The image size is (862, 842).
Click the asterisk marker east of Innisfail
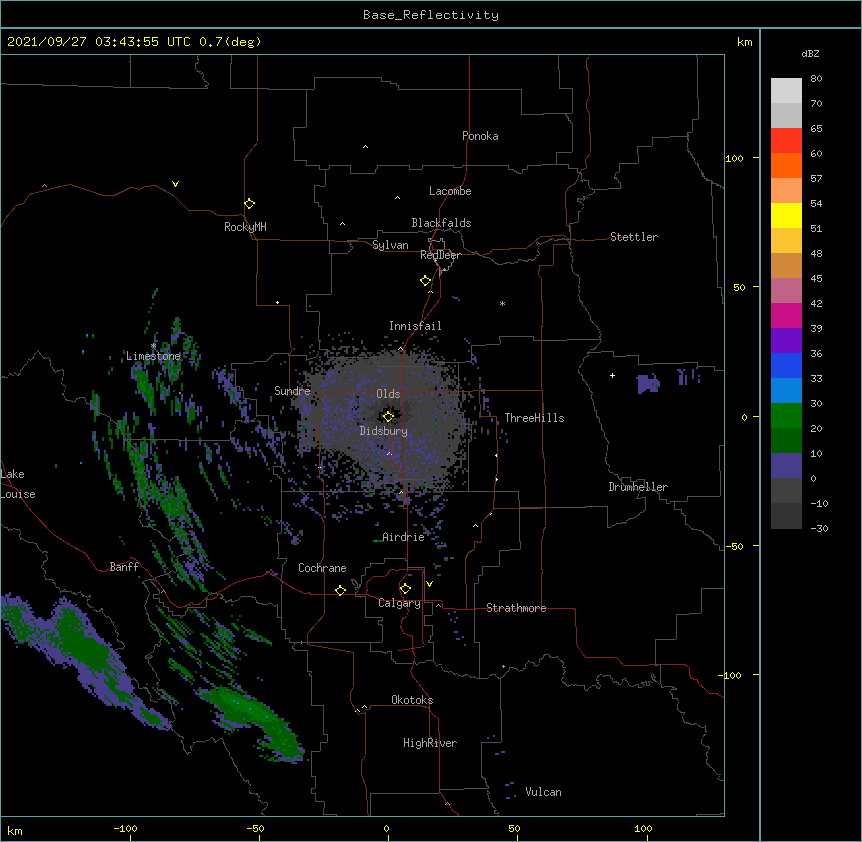point(502,303)
